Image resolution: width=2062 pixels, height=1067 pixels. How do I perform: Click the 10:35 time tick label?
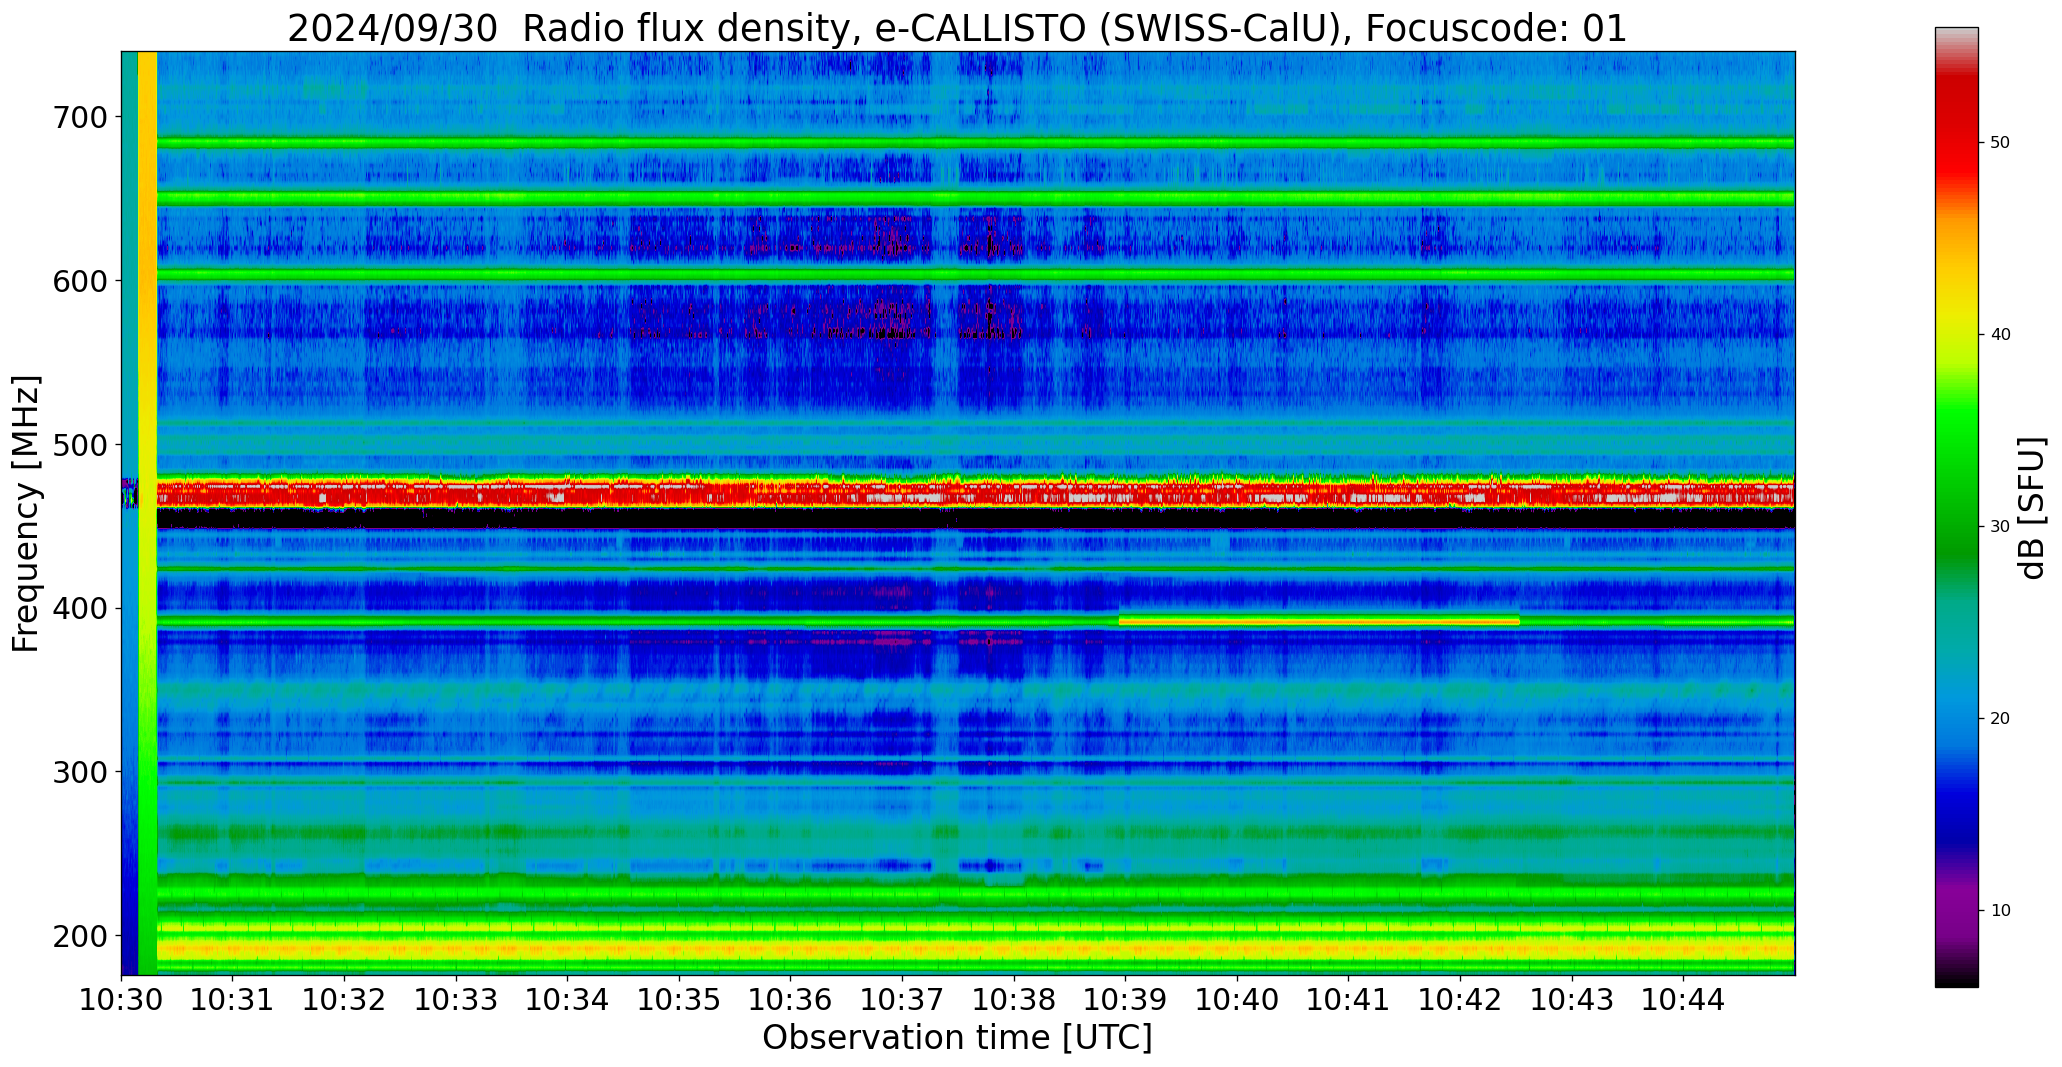[x=679, y=999]
